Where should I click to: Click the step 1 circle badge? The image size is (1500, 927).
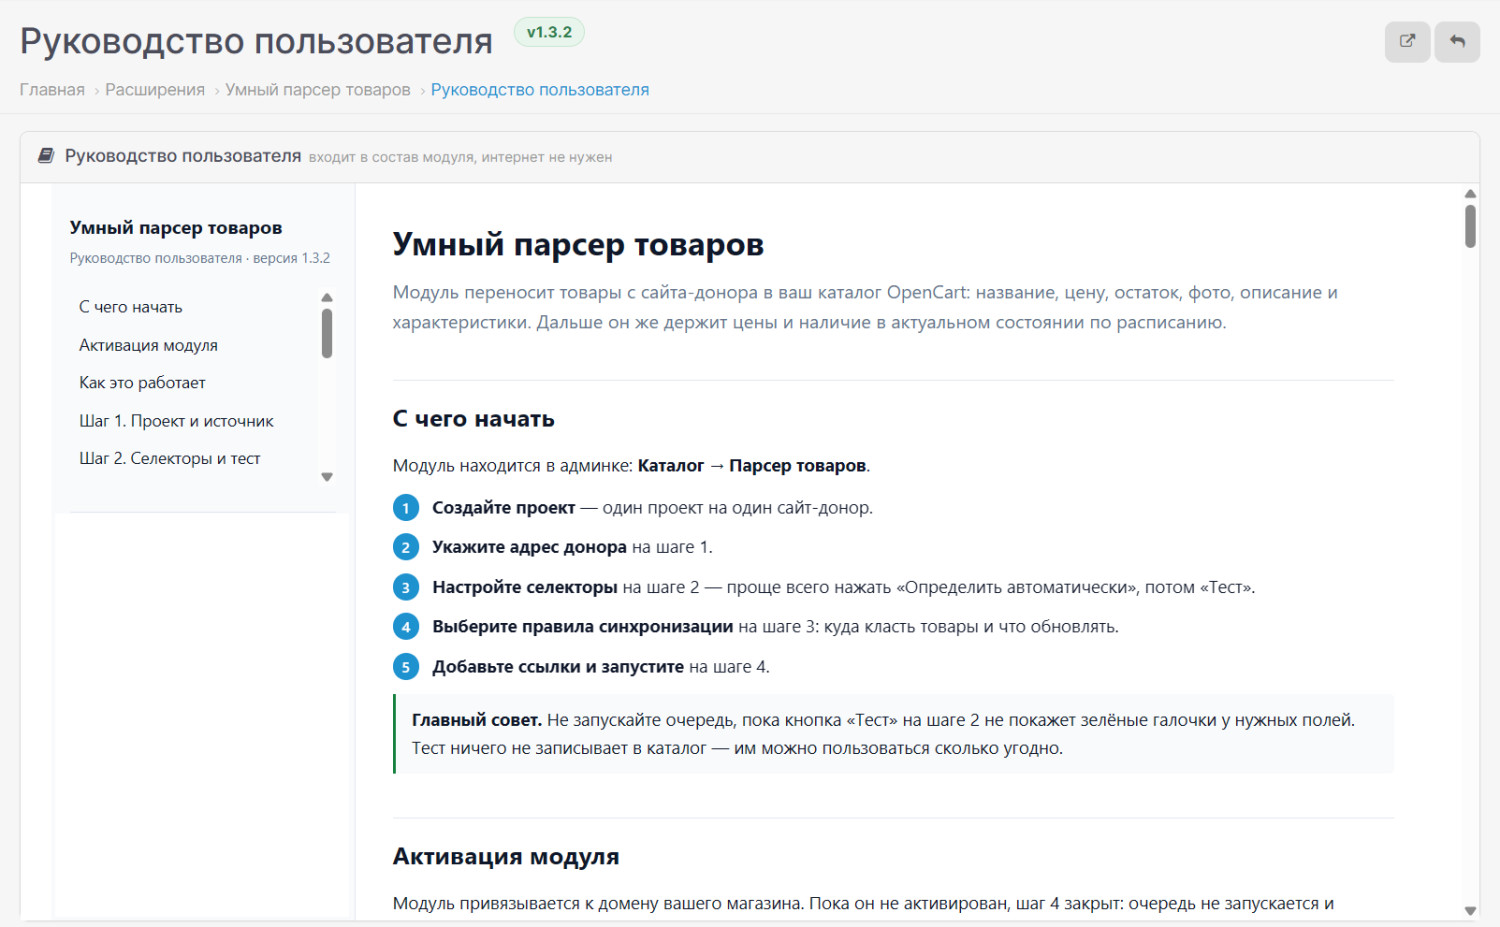click(x=406, y=508)
